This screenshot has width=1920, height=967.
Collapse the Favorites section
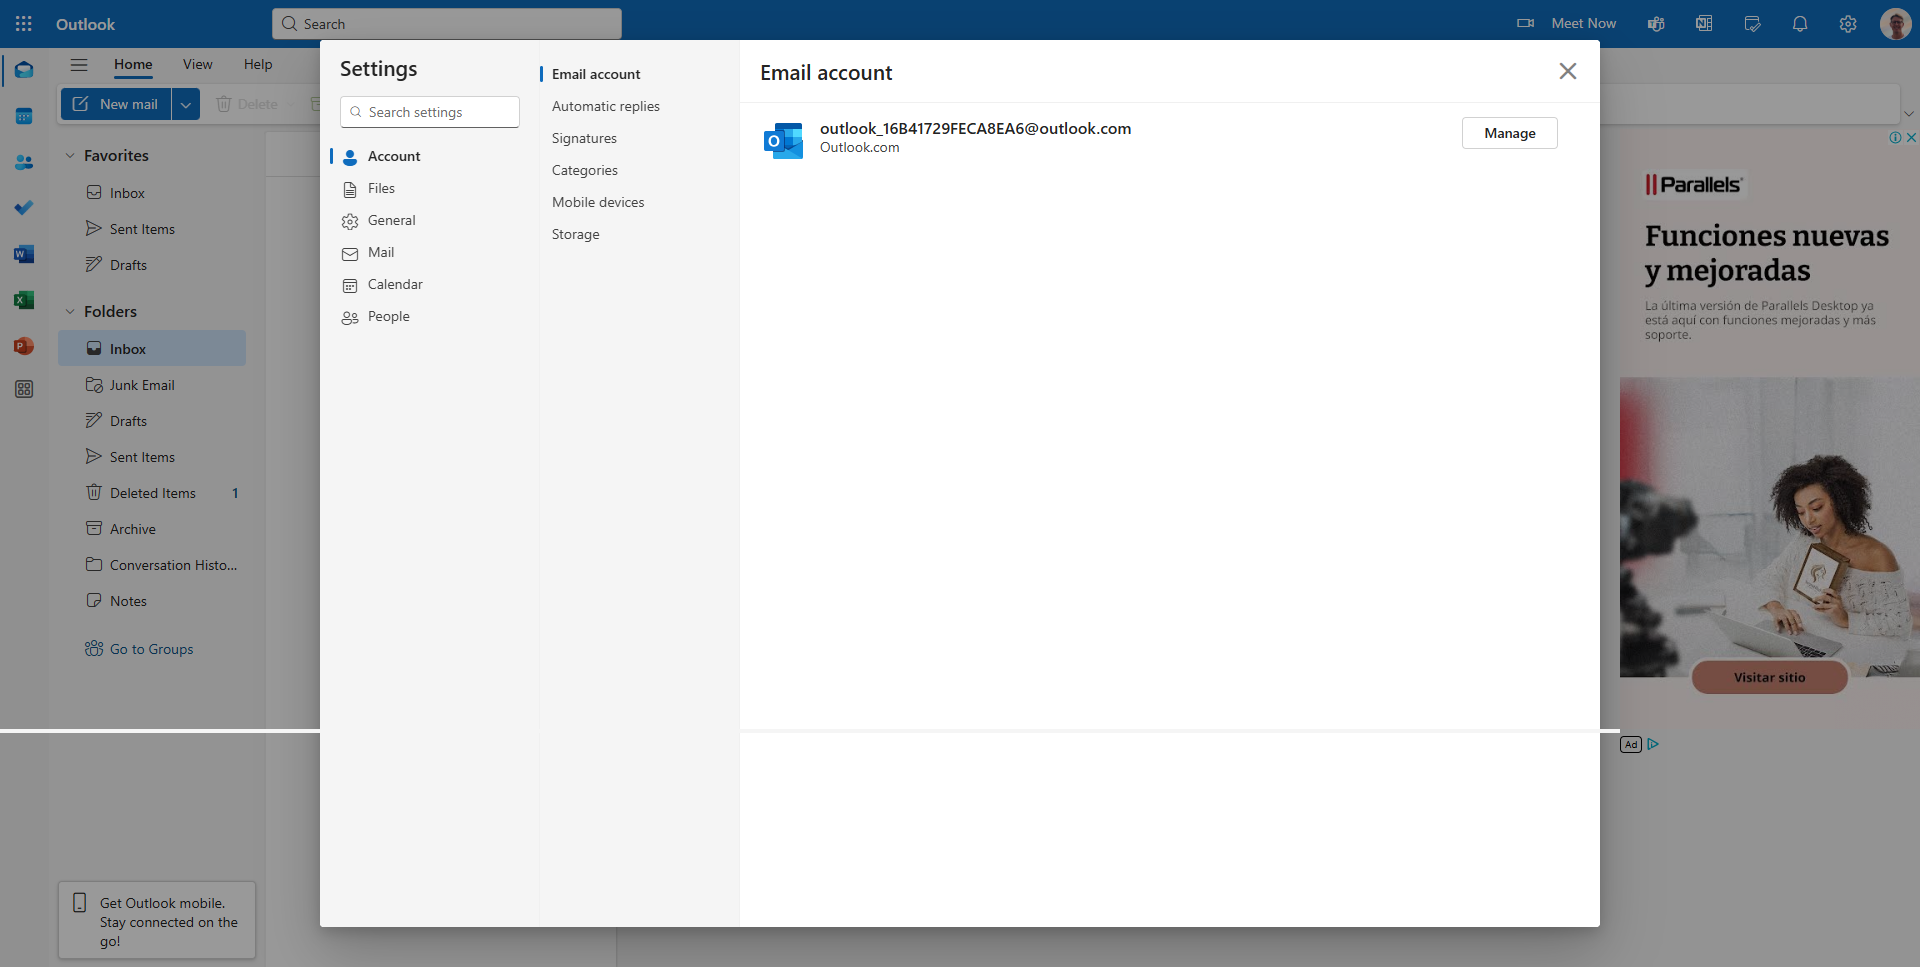[70, 156]
